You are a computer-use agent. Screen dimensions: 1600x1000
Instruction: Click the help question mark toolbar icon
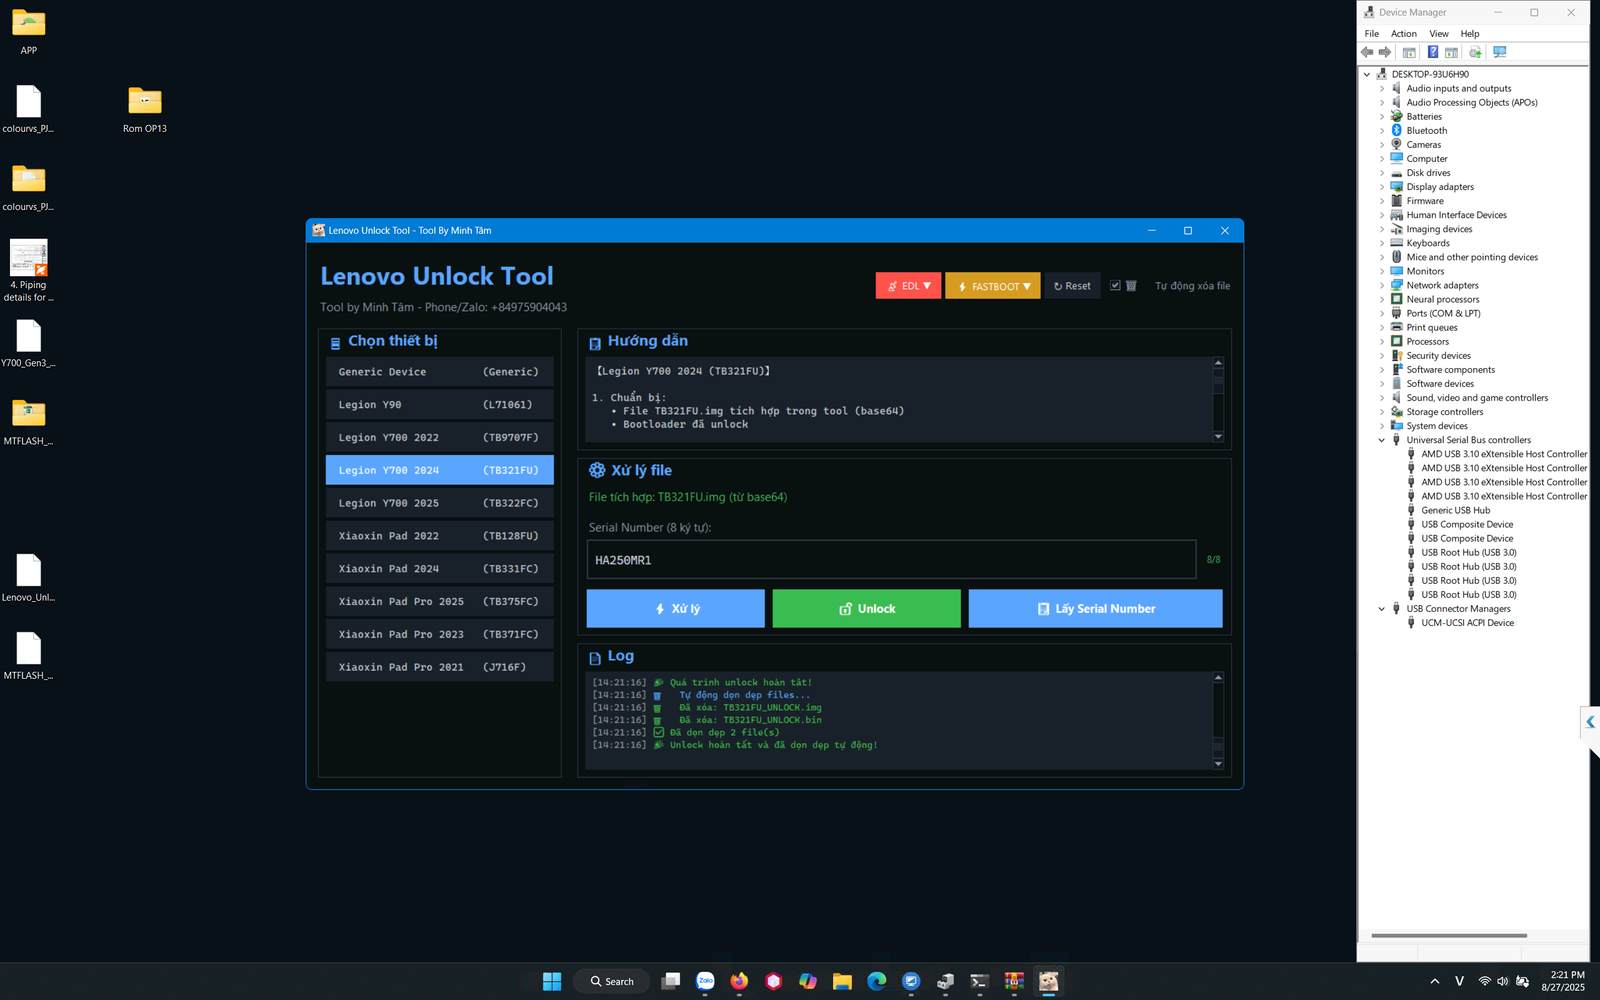(x=1432, y=52)
